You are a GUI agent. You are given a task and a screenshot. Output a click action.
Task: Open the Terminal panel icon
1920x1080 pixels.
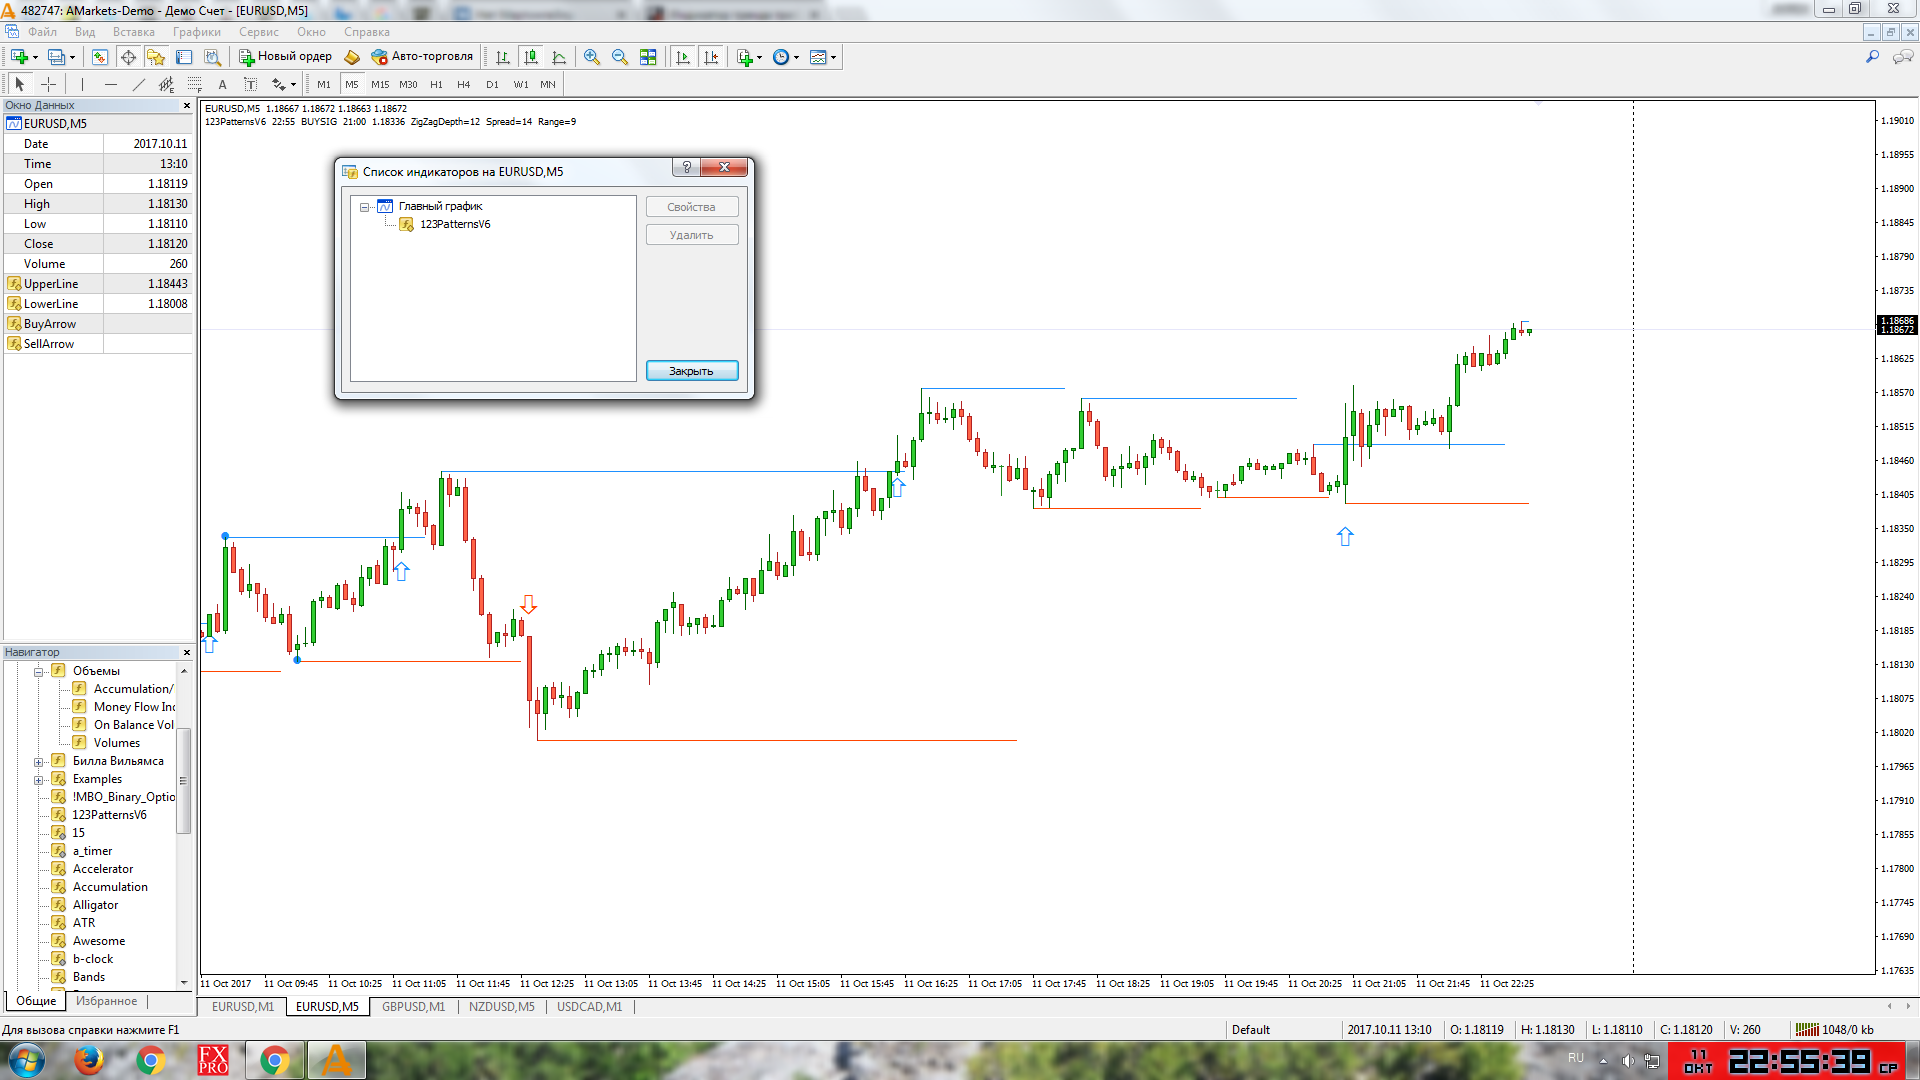(184, 57)
